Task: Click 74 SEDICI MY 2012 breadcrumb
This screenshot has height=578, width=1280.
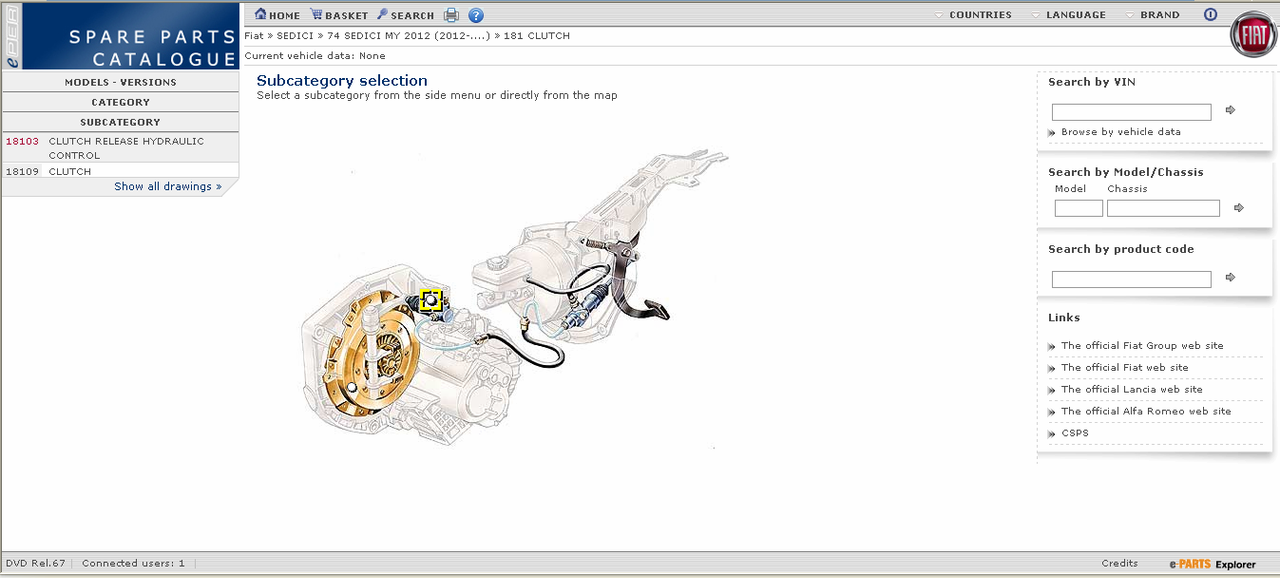Action: (x=408, y=36)
